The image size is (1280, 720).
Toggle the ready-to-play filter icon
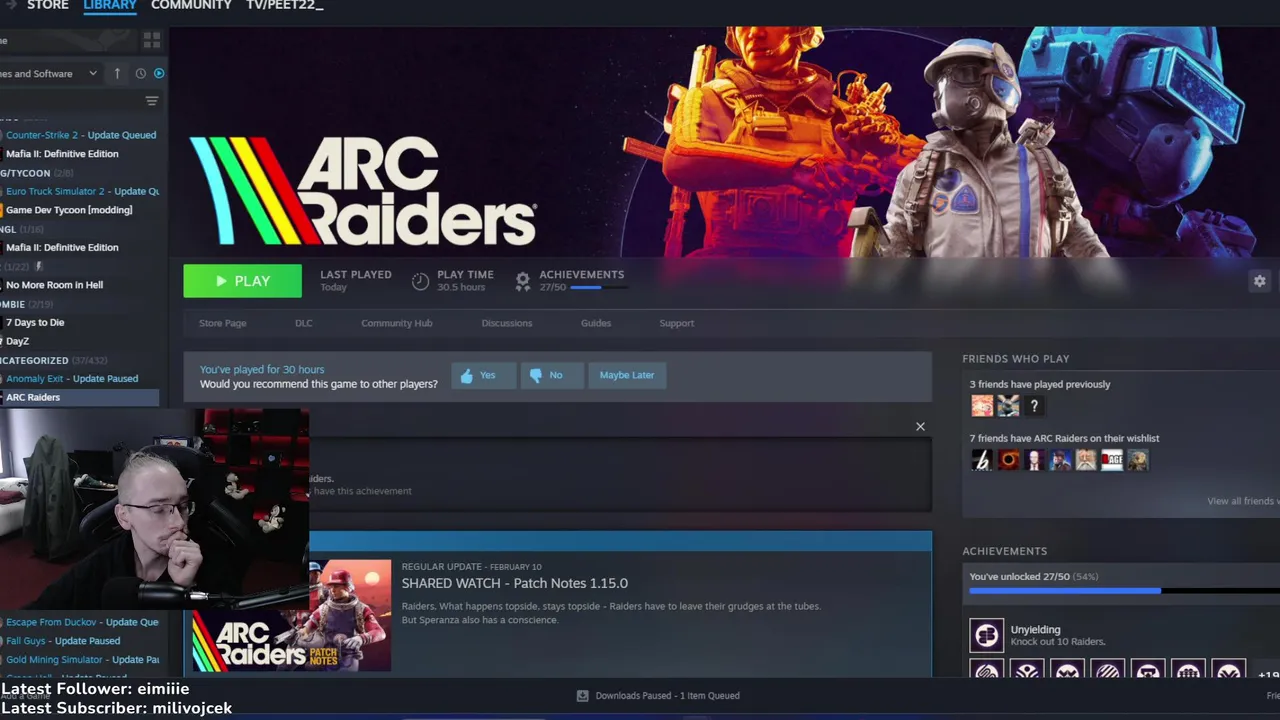(158, 73)
